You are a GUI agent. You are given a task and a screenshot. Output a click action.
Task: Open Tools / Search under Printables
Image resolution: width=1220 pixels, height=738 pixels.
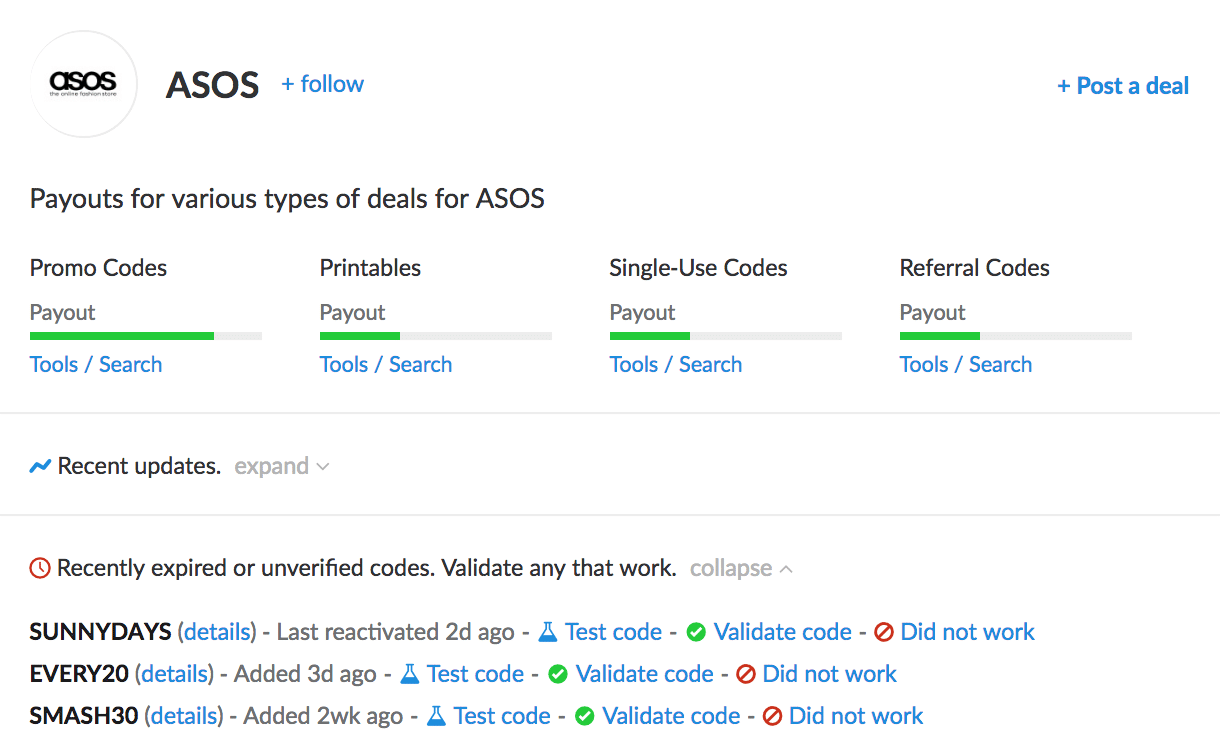(386, 364)
